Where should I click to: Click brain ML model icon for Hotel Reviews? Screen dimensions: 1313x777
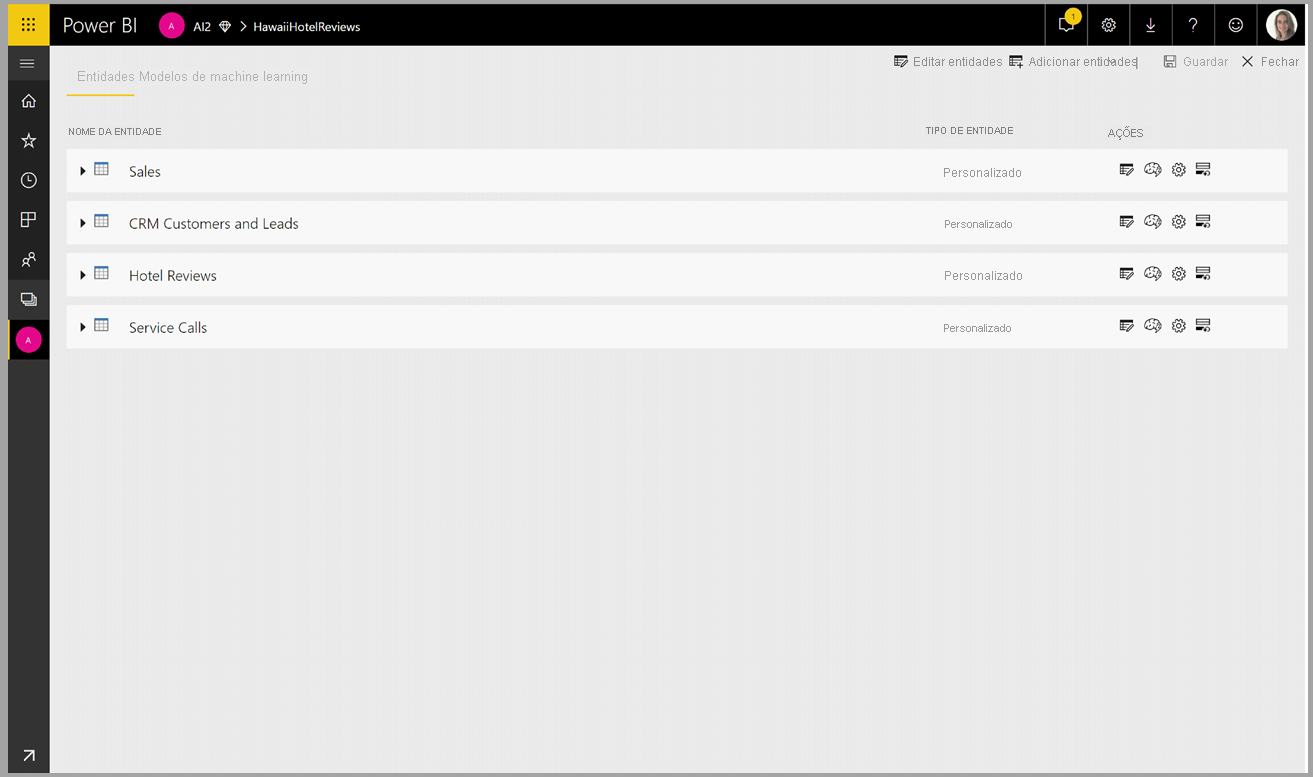pos(1153,274)
